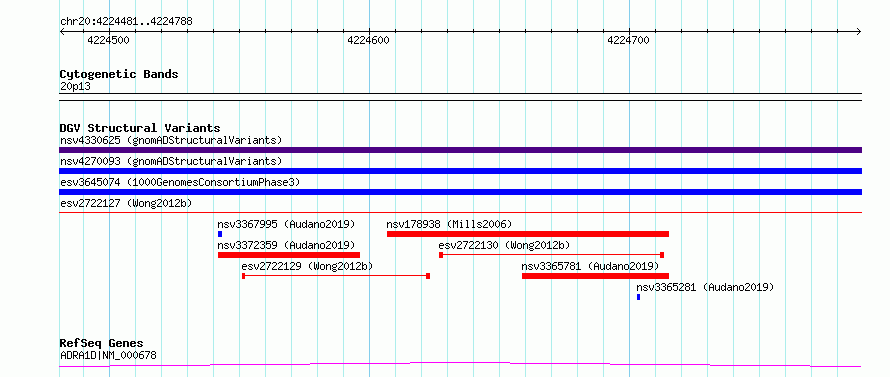
Task: Select the blue nsv4270093 variant bar
Action: click(x=460, y=171)
